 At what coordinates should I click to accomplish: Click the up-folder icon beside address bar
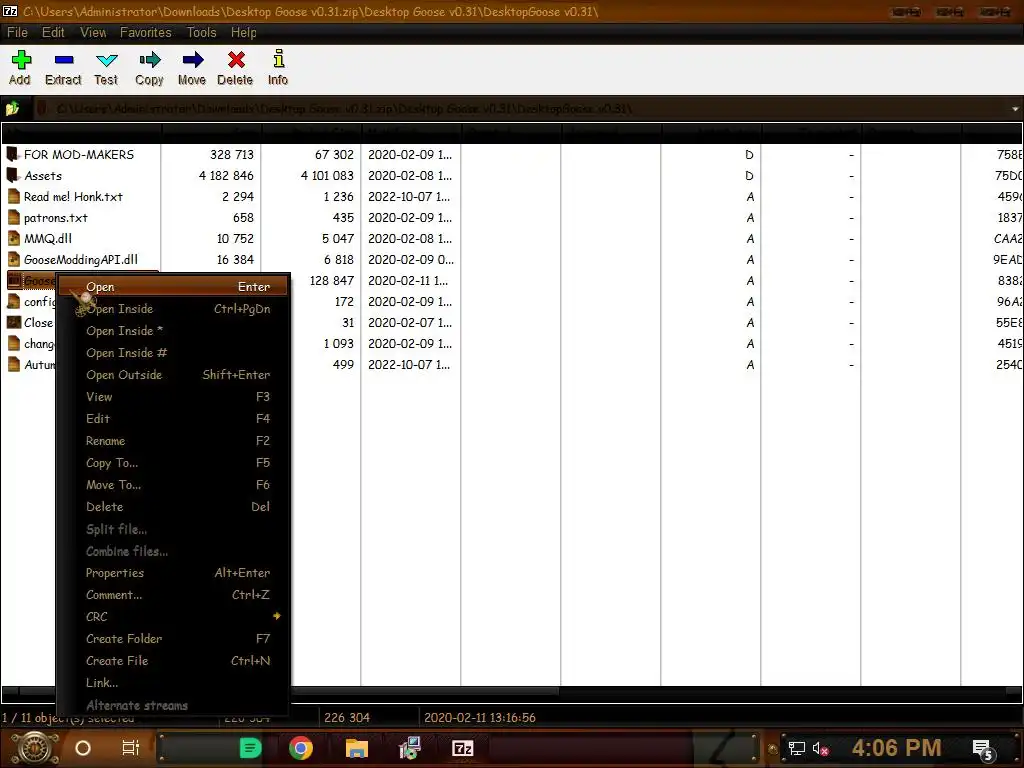point(12,108)
